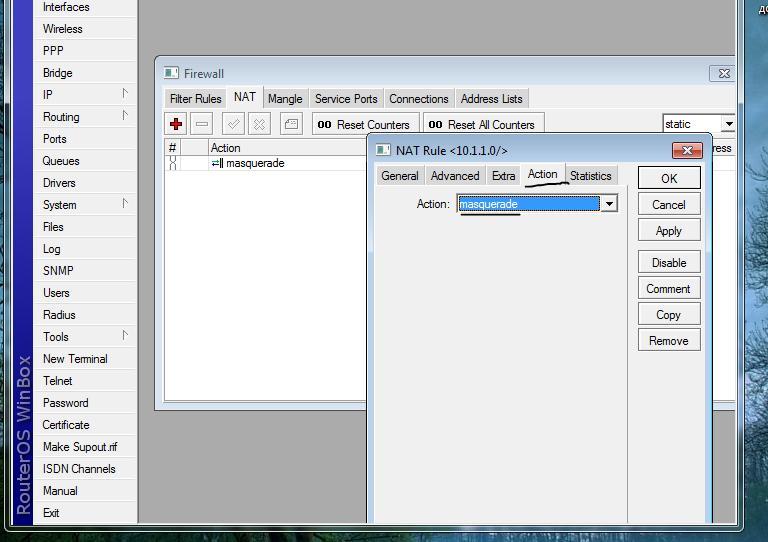This screenshot has height=542, width=768.
Task: Click the red plus add rule icon
Action: (x=176, y=124)
